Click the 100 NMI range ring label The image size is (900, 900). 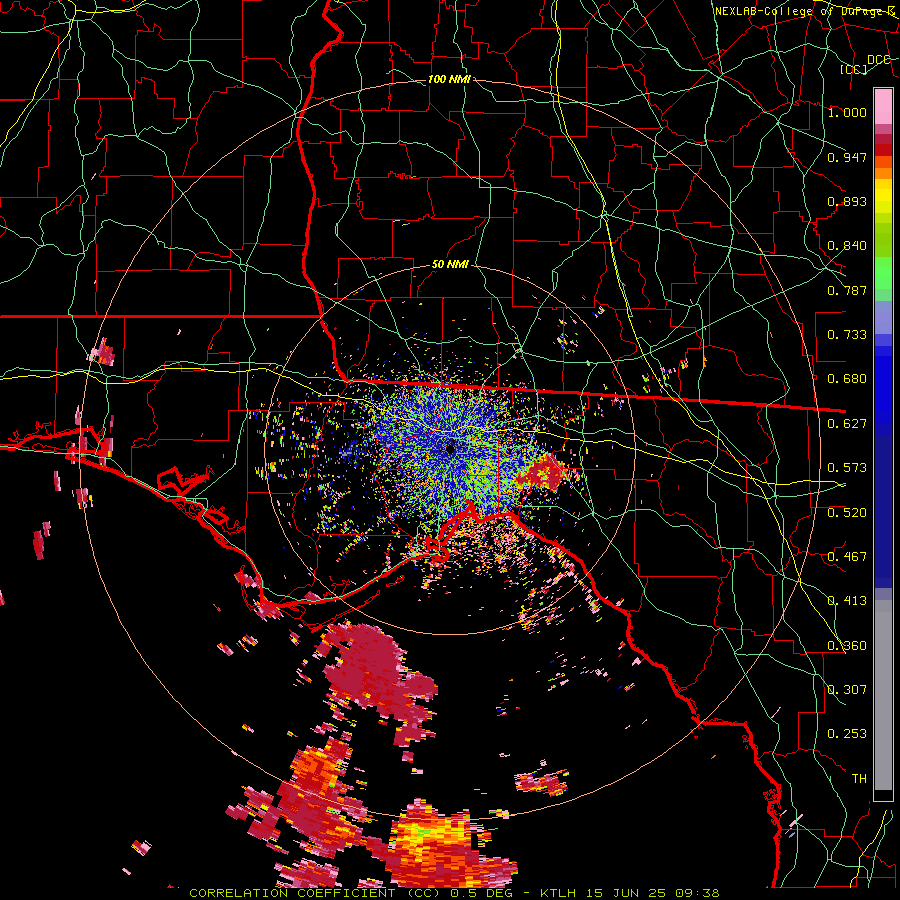[449, 79]
